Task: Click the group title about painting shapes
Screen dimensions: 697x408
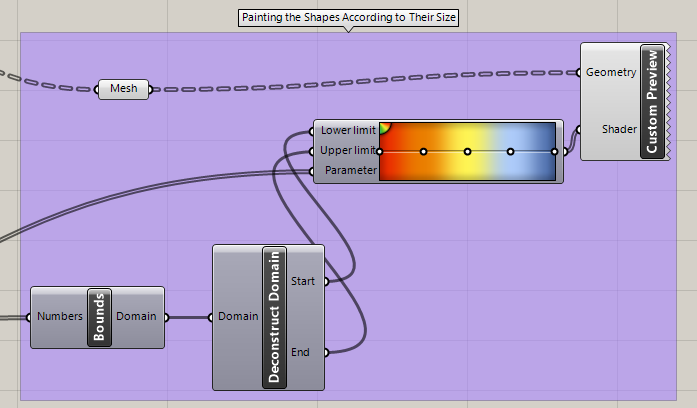Action: coord(348,18)
